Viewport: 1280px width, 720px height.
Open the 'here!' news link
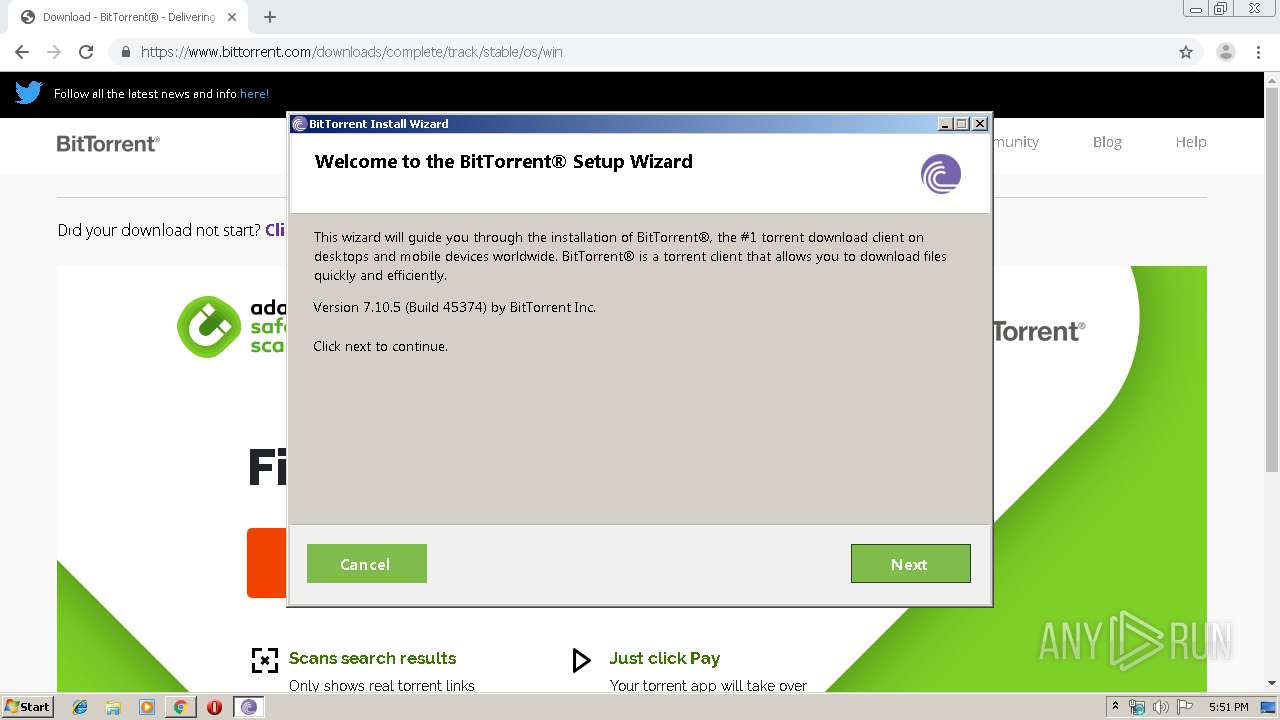coord(254,94)
